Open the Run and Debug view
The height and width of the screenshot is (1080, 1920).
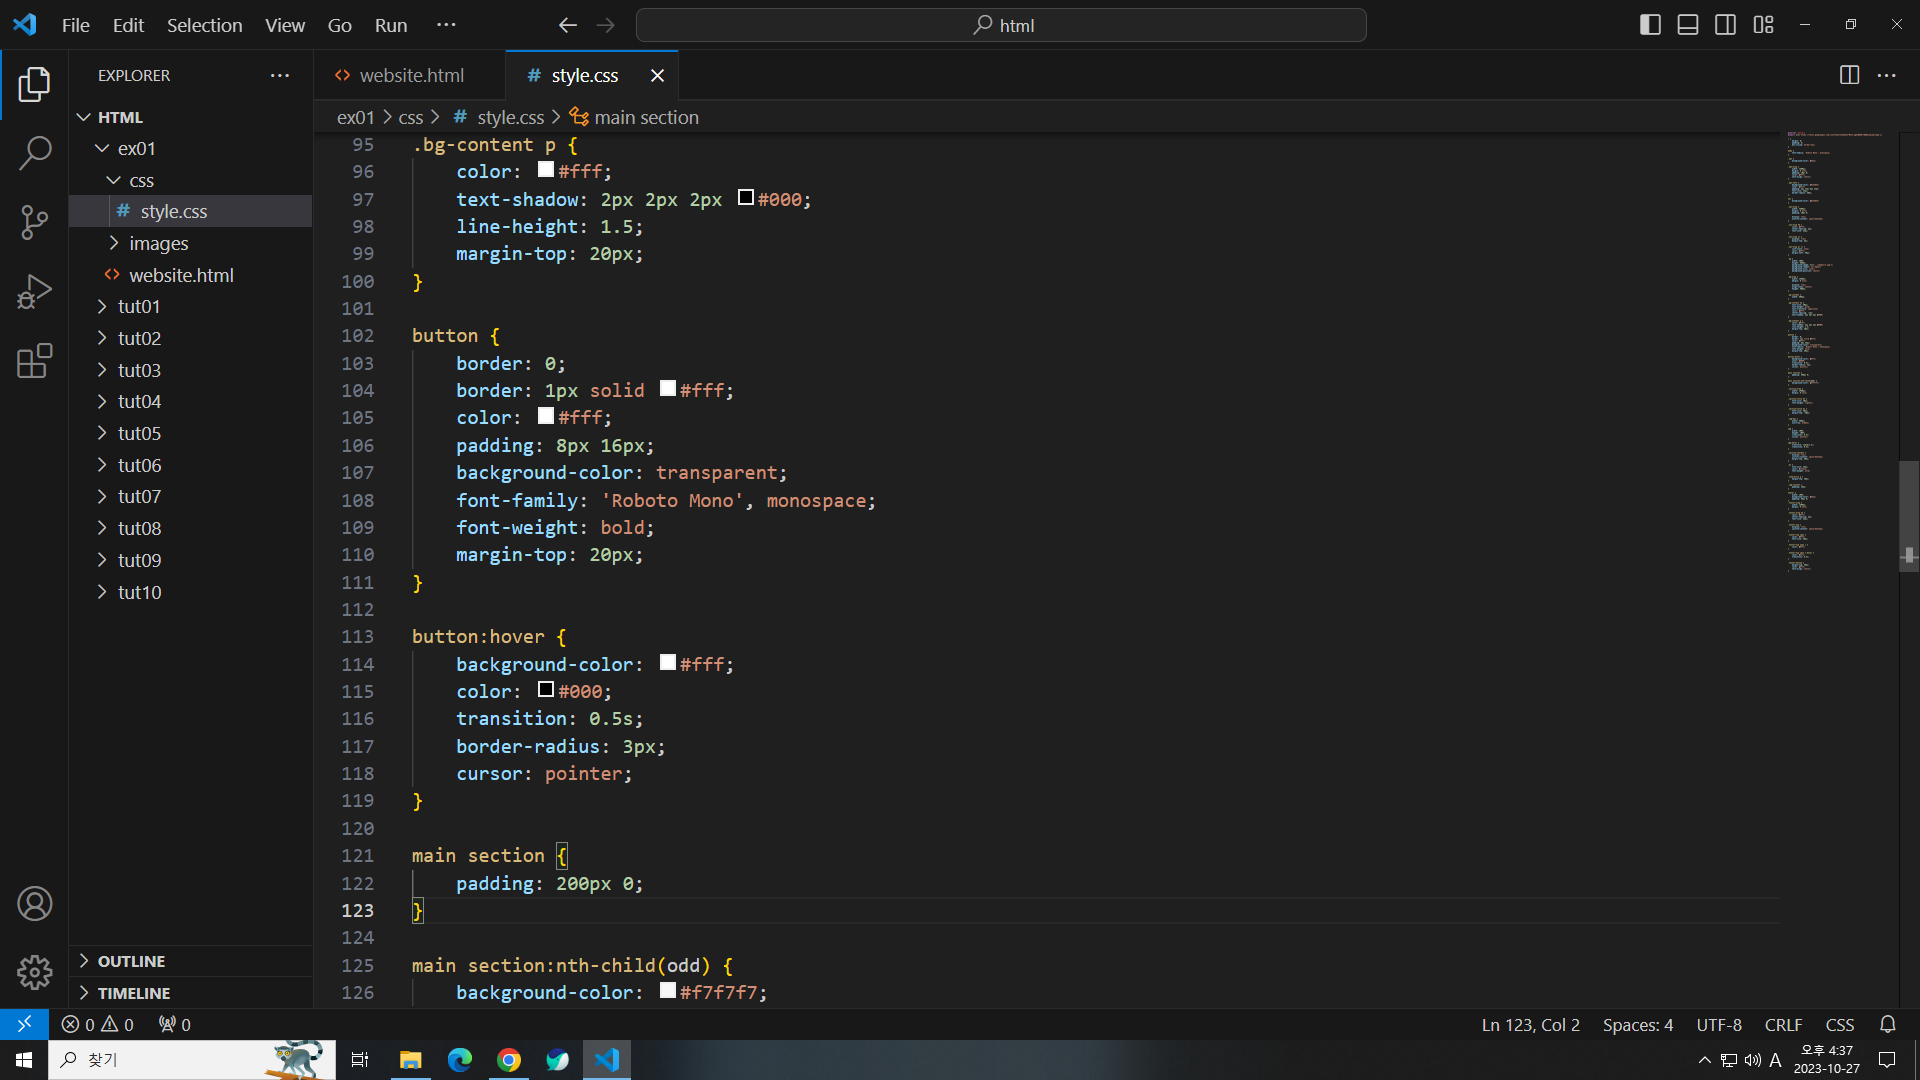pos(34,291)
